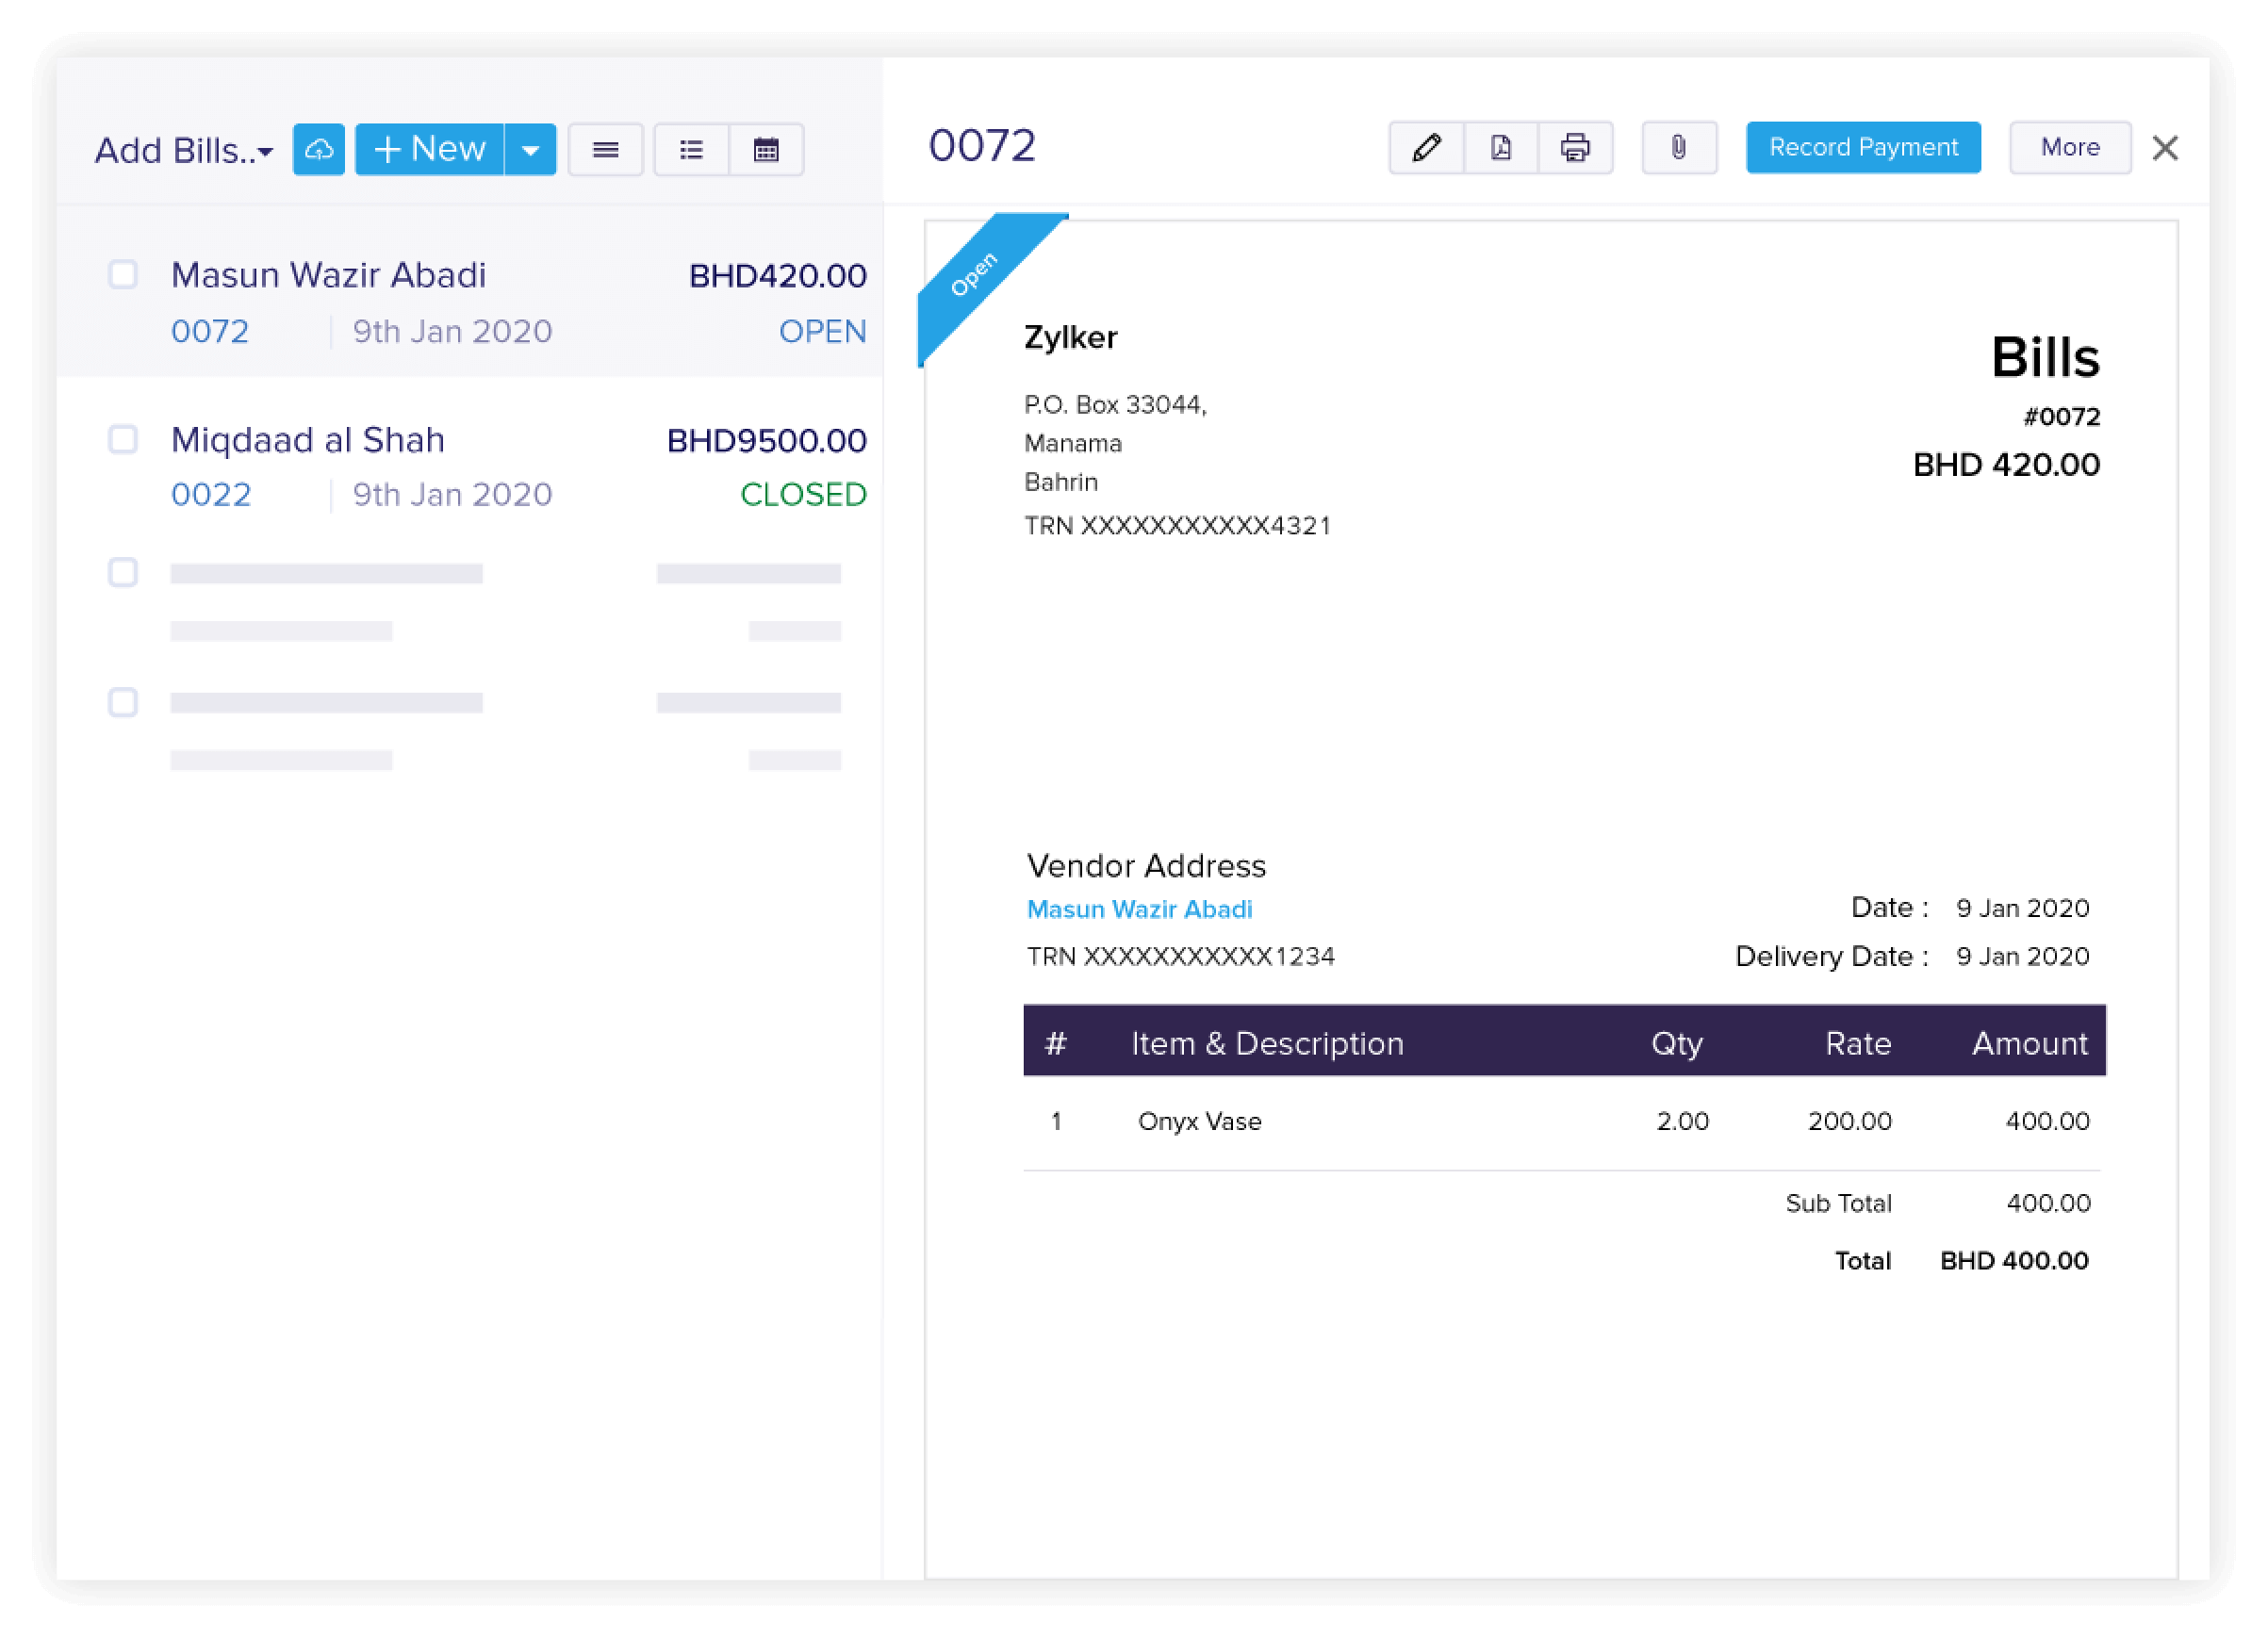Toggle the third list item checkbox
This screenshot has width=2268, height=1638.
click(x=123, y=569)
